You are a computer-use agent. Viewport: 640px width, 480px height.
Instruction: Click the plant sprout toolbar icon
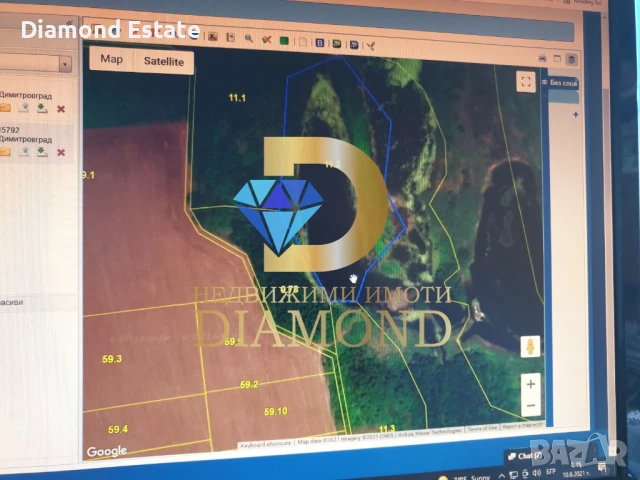pos(371,45)
